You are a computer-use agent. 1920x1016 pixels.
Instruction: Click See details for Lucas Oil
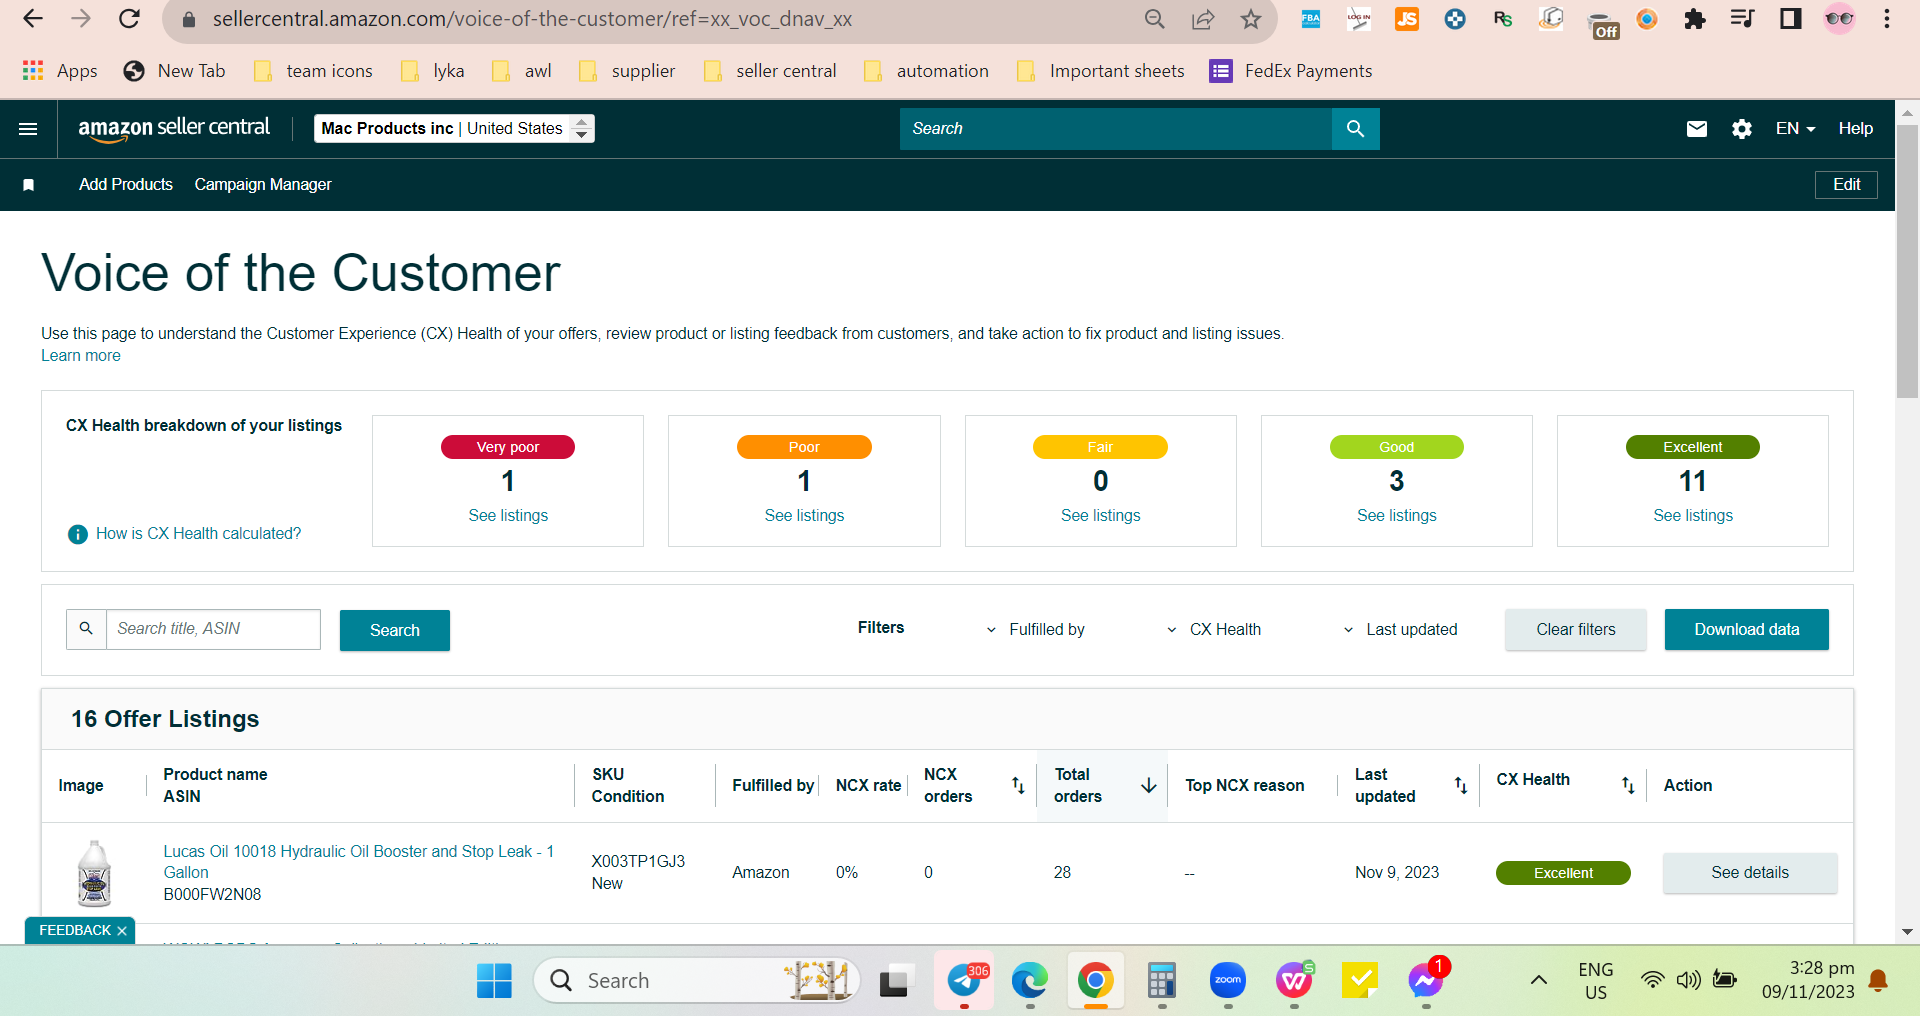(1750, 873)
